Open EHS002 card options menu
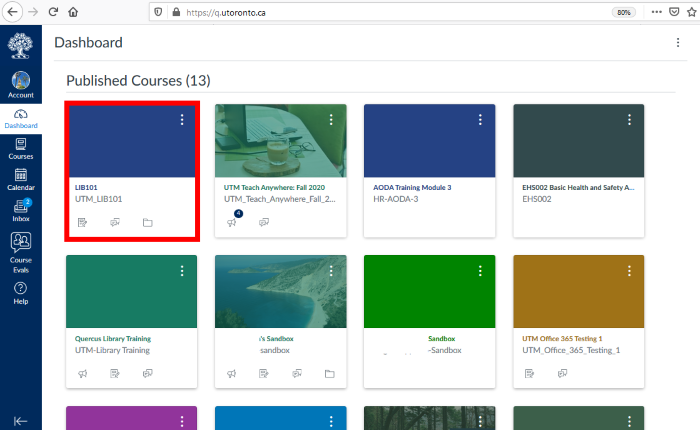 tap(629, 120)
